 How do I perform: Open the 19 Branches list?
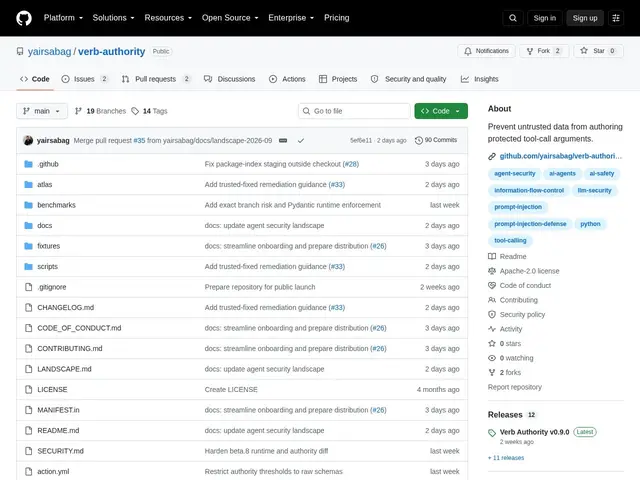click(x=100, y=111)
